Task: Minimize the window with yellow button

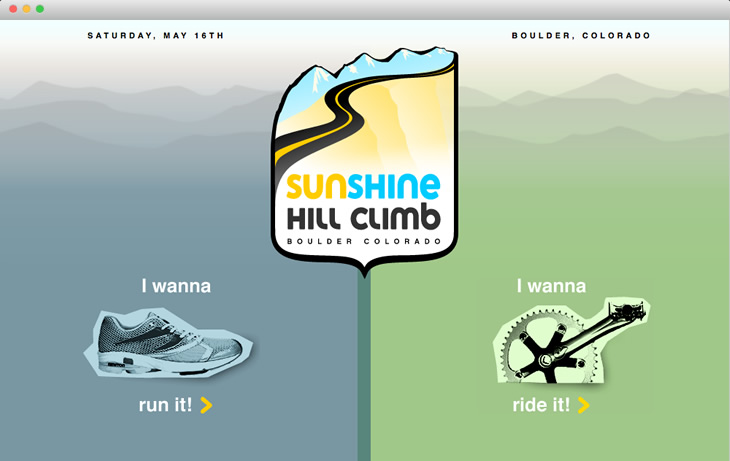Action: click(27, 9)
